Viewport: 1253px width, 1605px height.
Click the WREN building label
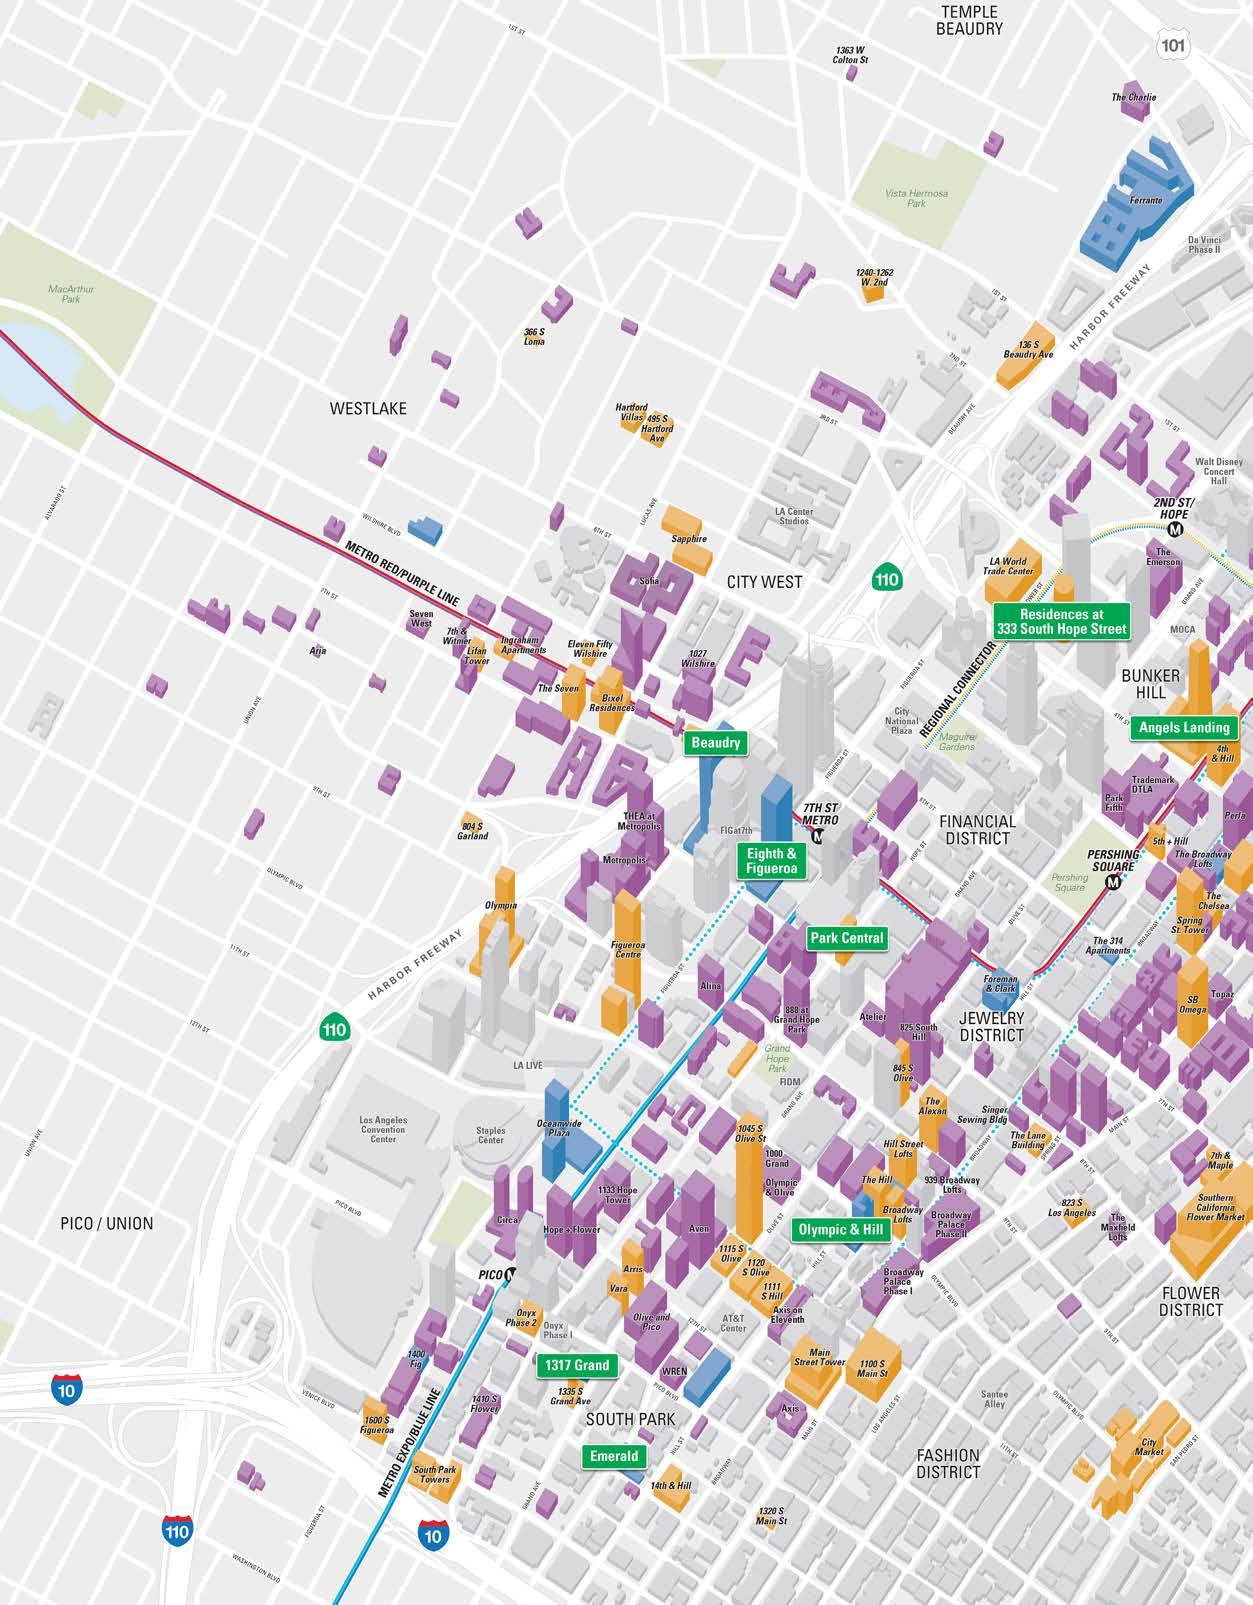point(675,1371)
